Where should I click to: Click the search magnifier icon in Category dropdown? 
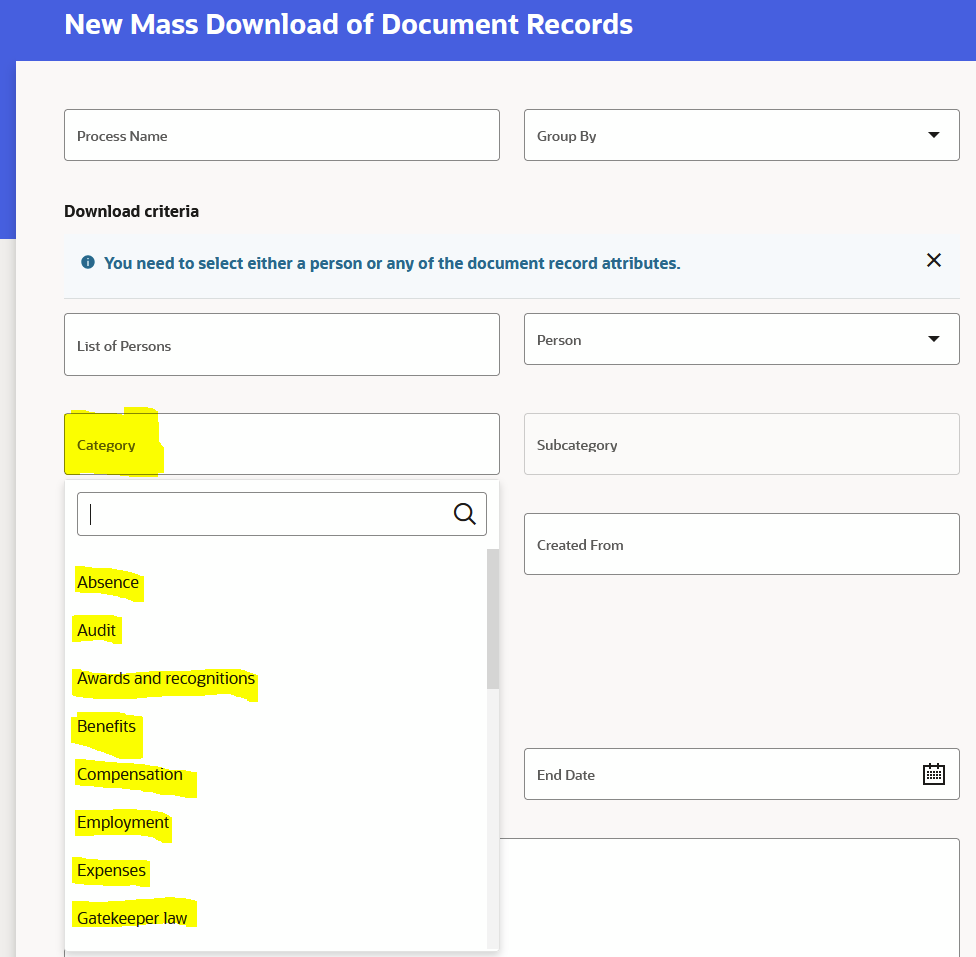point(464,514)
